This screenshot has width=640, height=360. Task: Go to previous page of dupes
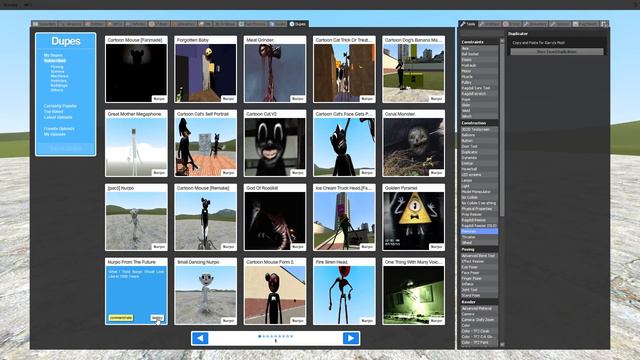pos(200,338)
